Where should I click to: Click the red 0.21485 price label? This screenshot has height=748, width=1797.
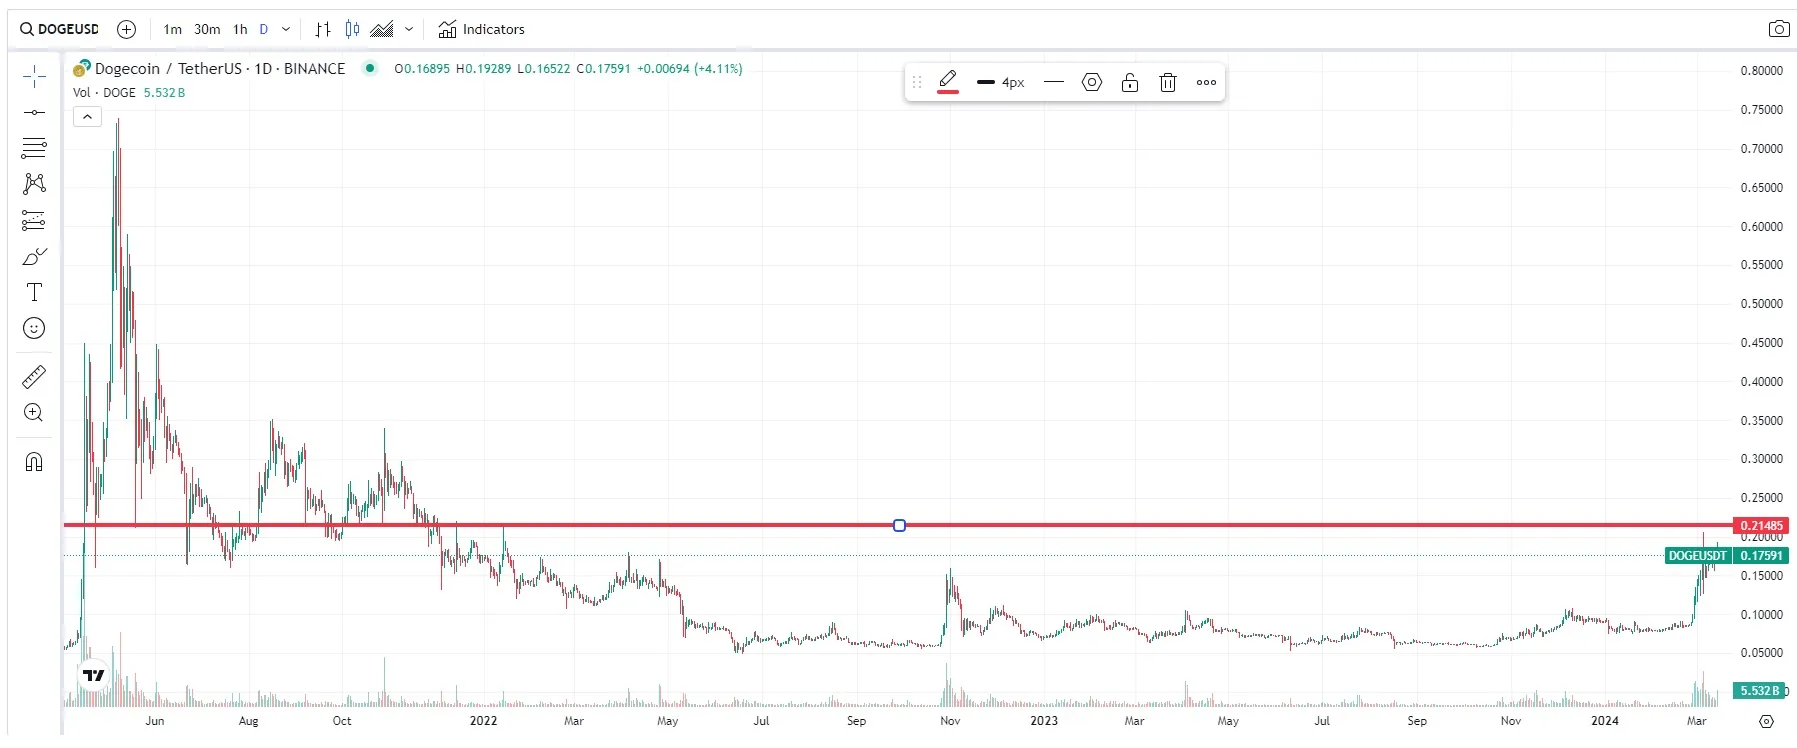pyautogui.click(x=1761, y=525)
